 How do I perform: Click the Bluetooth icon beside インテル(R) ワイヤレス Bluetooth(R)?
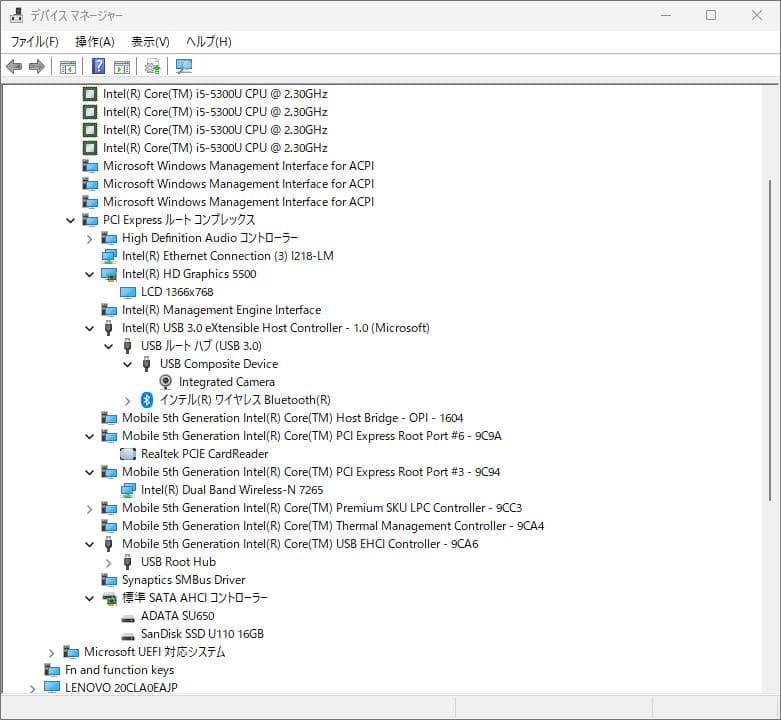click(146, 400)
